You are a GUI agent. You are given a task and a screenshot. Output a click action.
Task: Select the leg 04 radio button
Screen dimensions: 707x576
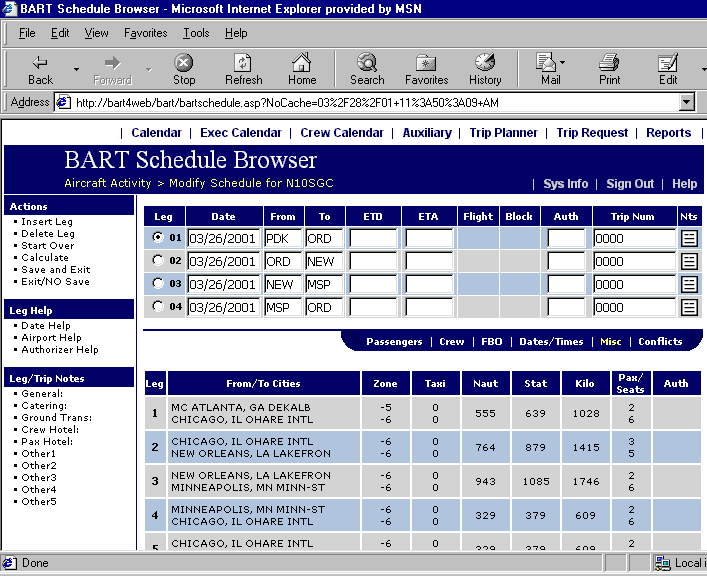(156, 307)
